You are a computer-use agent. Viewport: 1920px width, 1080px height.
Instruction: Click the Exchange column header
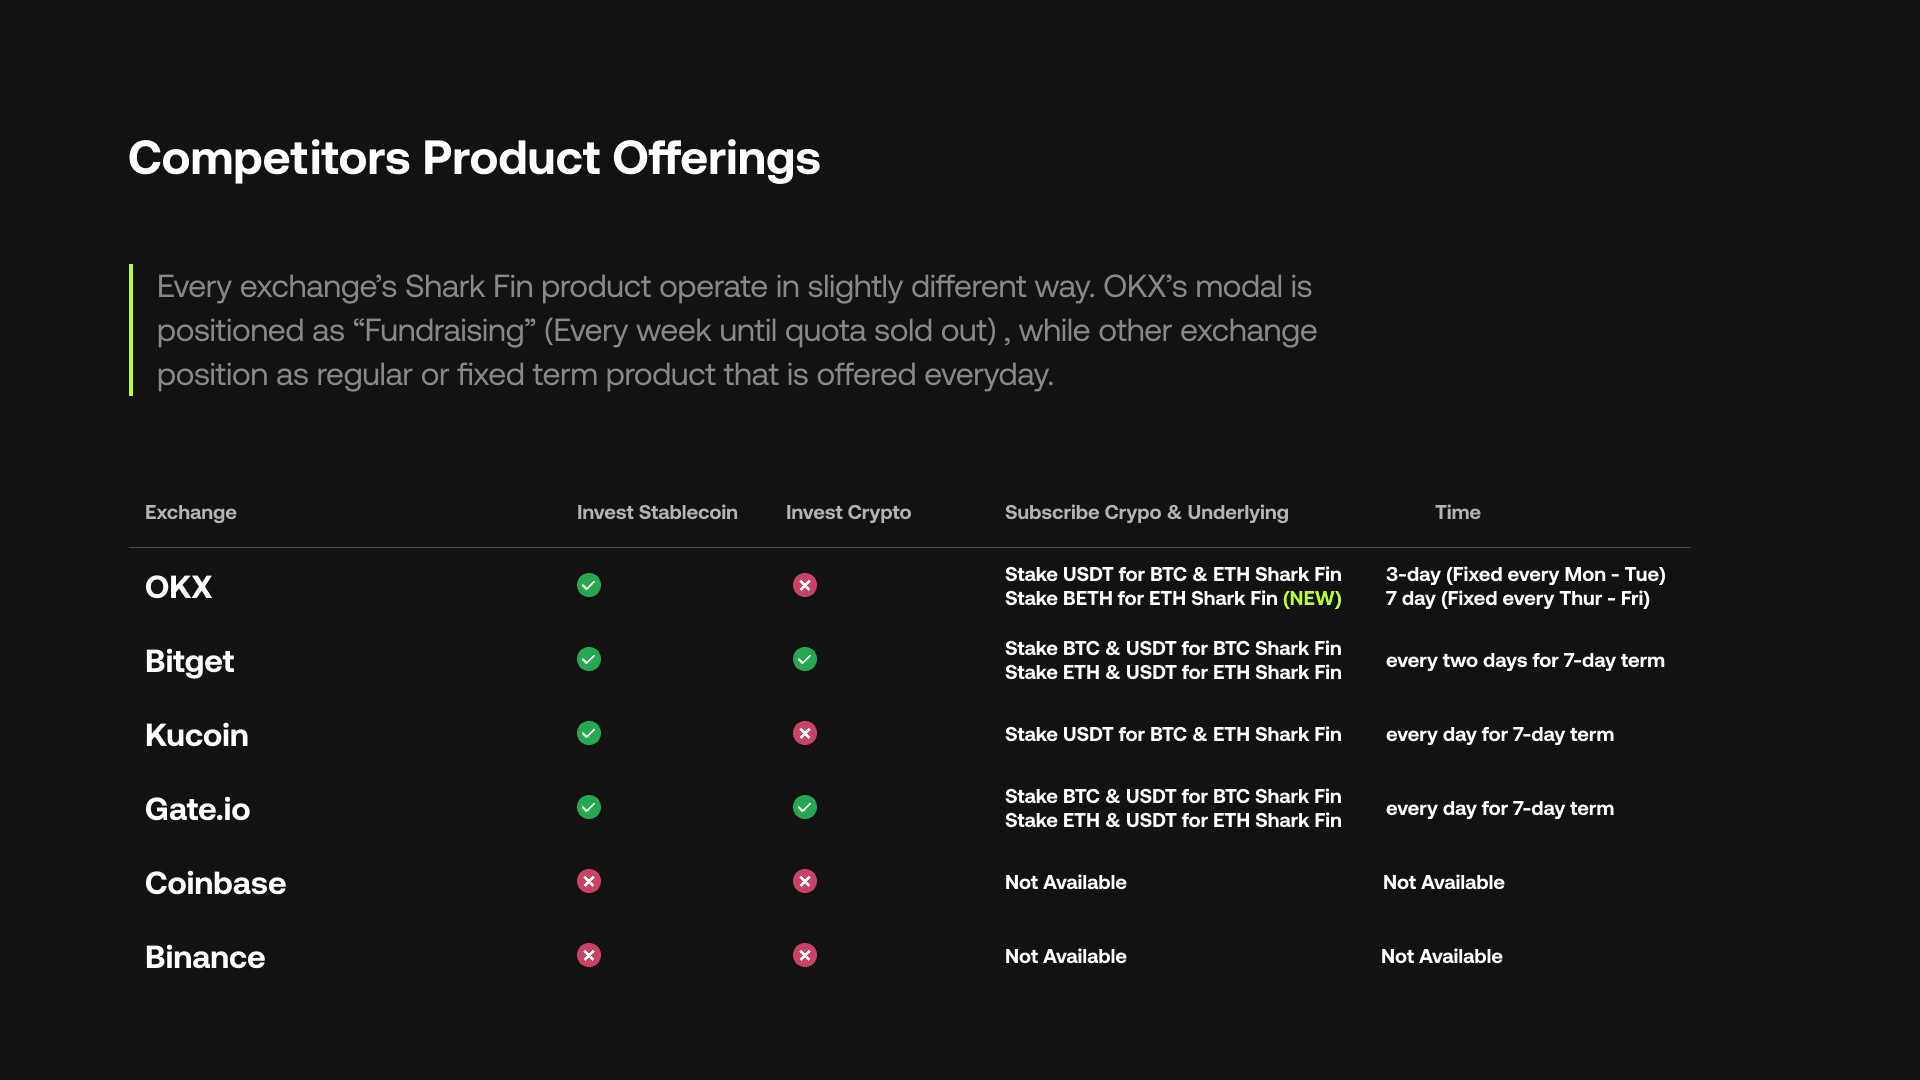click(190, 512)
